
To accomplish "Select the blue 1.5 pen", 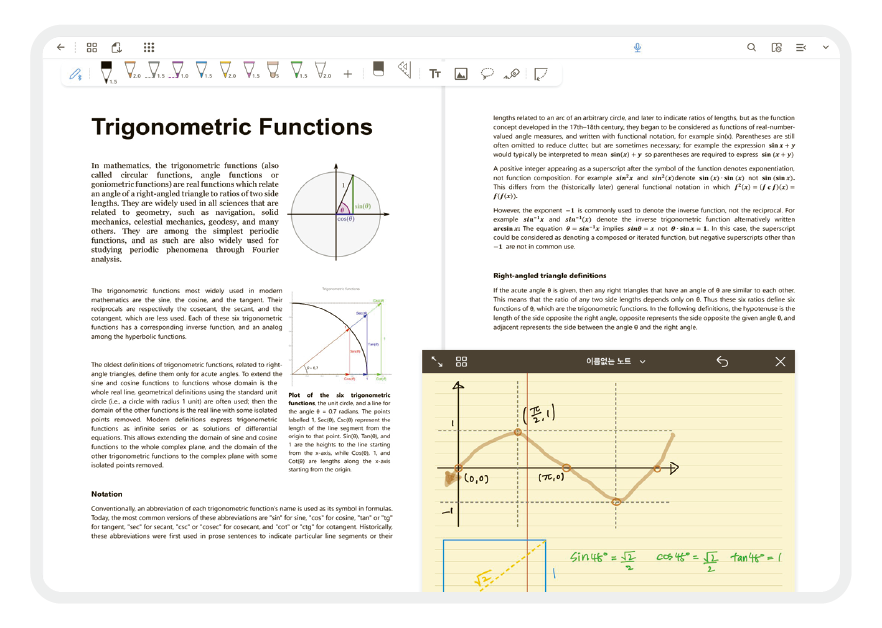I will pyautogui.click(x=202, y=70).
